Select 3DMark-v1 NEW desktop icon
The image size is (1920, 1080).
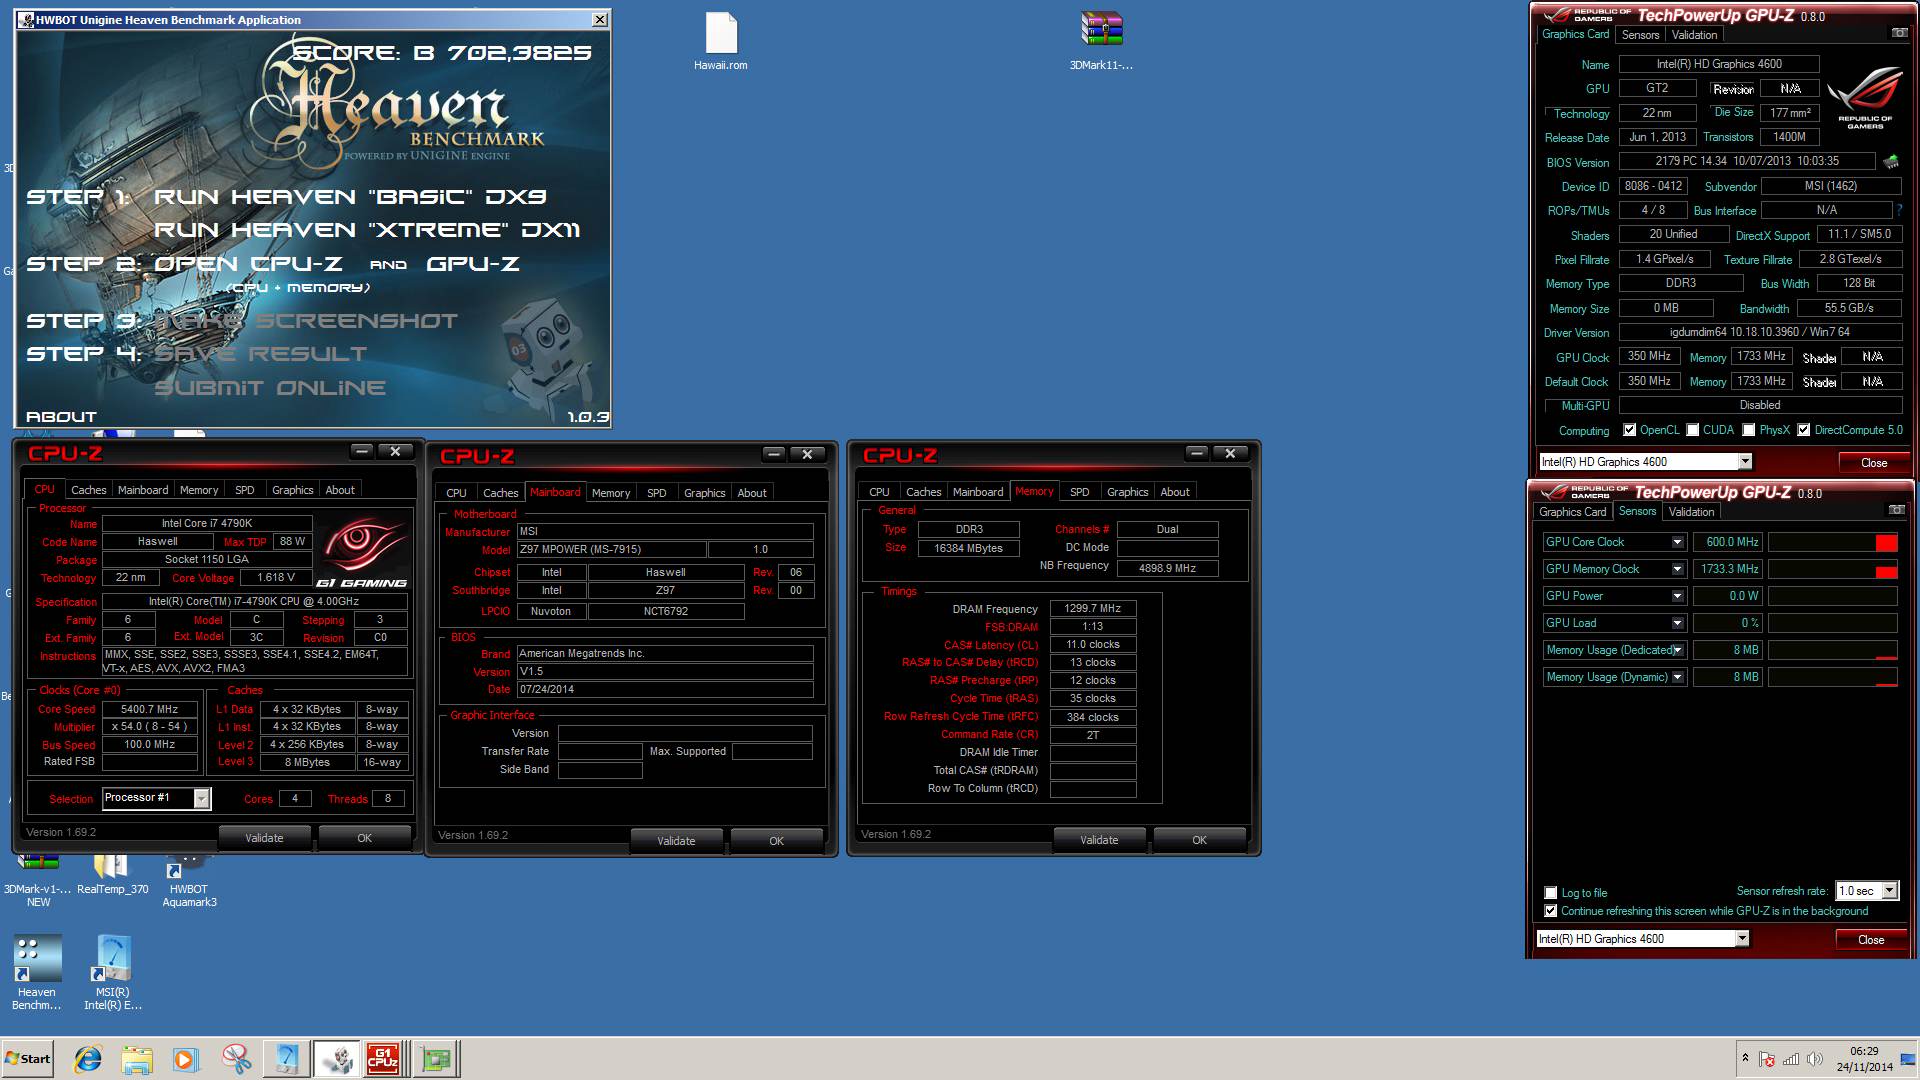pyautogui.click(x=38, y=880)
